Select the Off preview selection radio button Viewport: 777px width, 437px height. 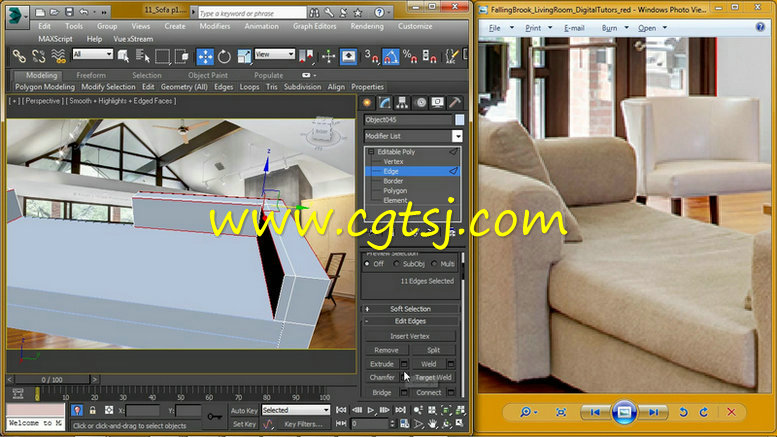click(x=367, y=264)
